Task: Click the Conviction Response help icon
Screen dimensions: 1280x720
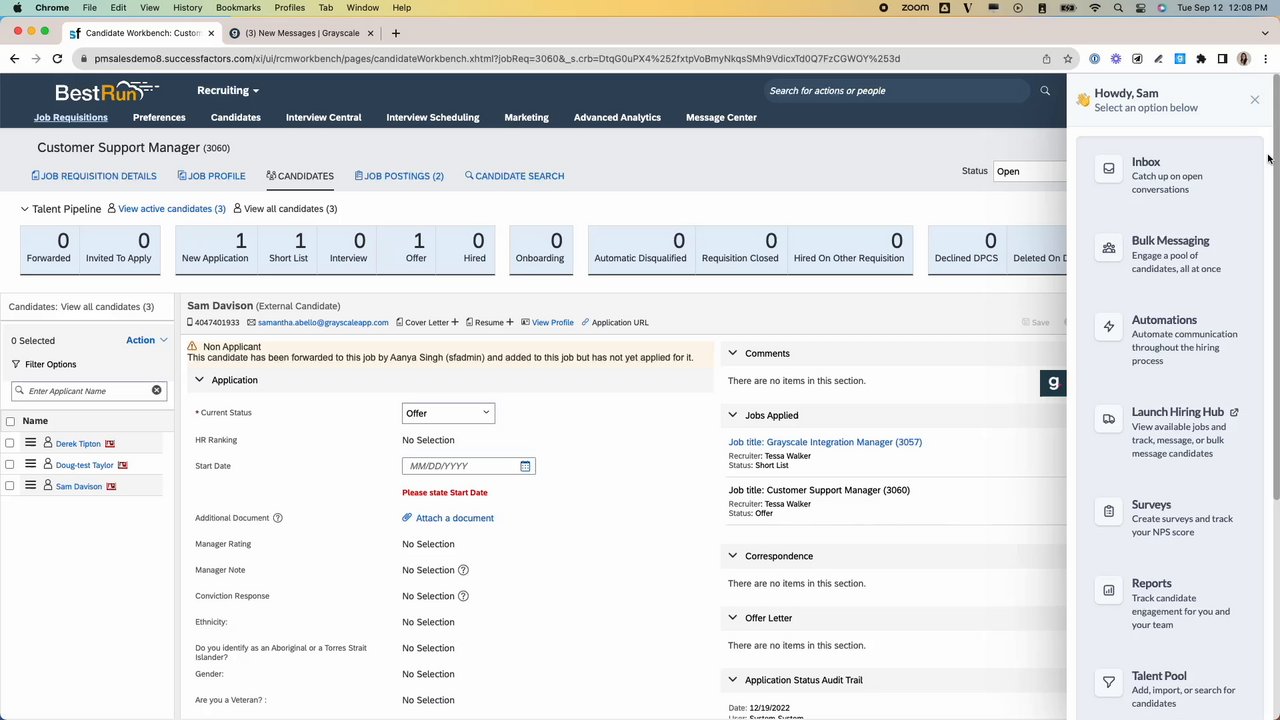Action: click(x=463, y=596)
